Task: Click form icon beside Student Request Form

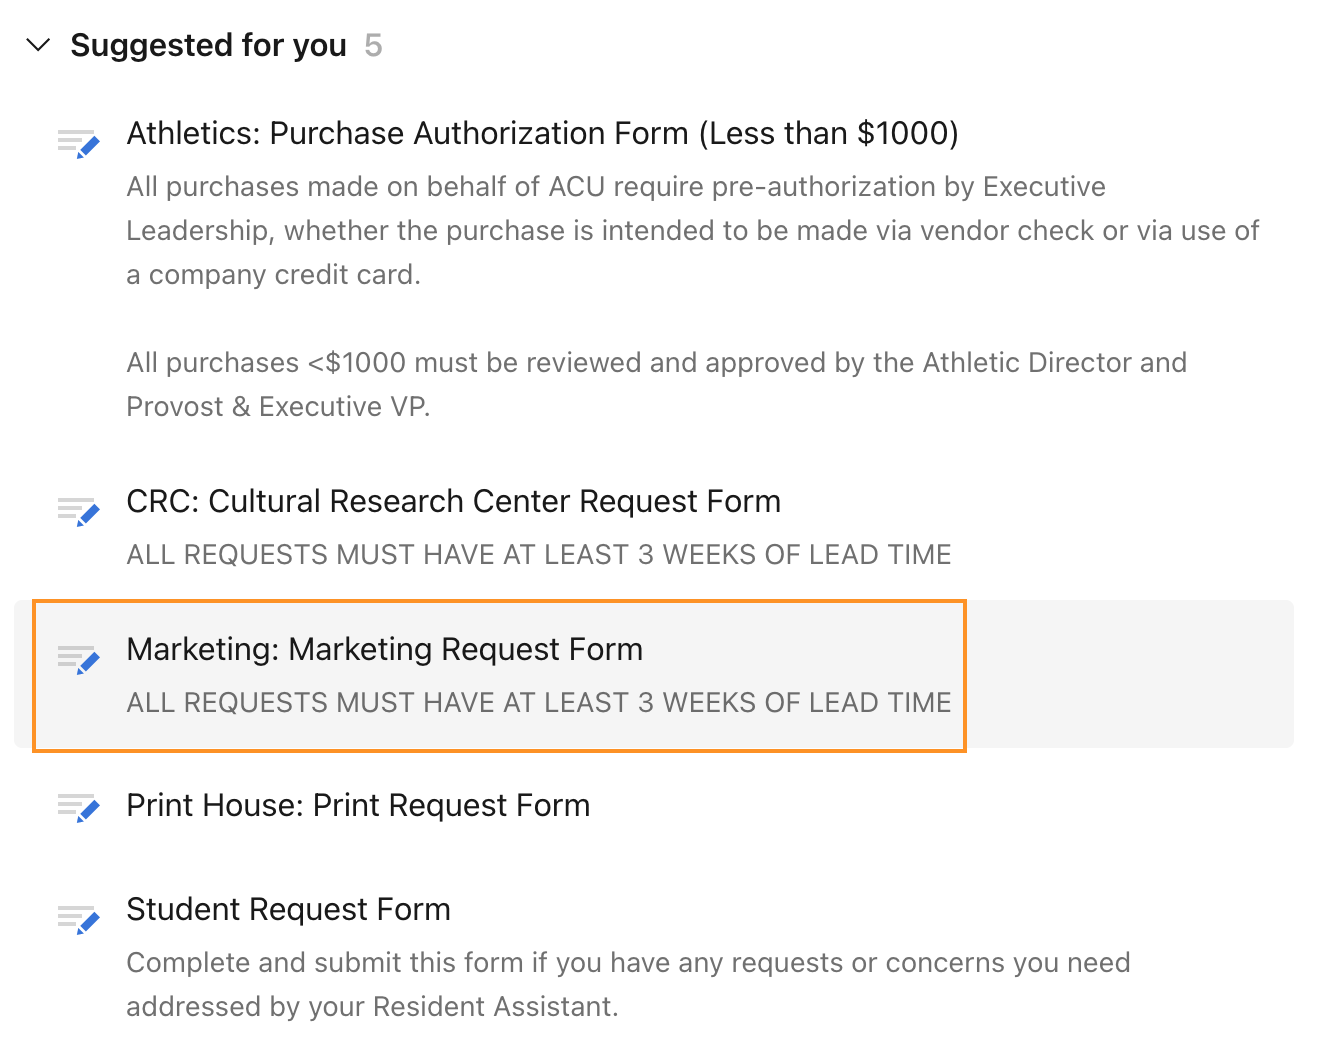Action: pos(78,918)
